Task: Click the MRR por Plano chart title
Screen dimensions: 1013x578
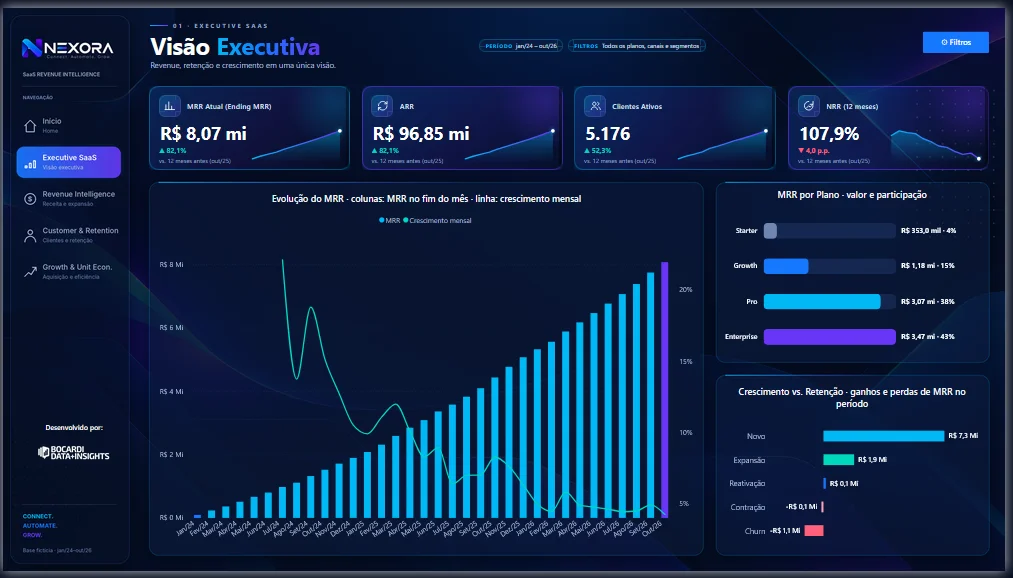Action: click(x=851, y=194)
